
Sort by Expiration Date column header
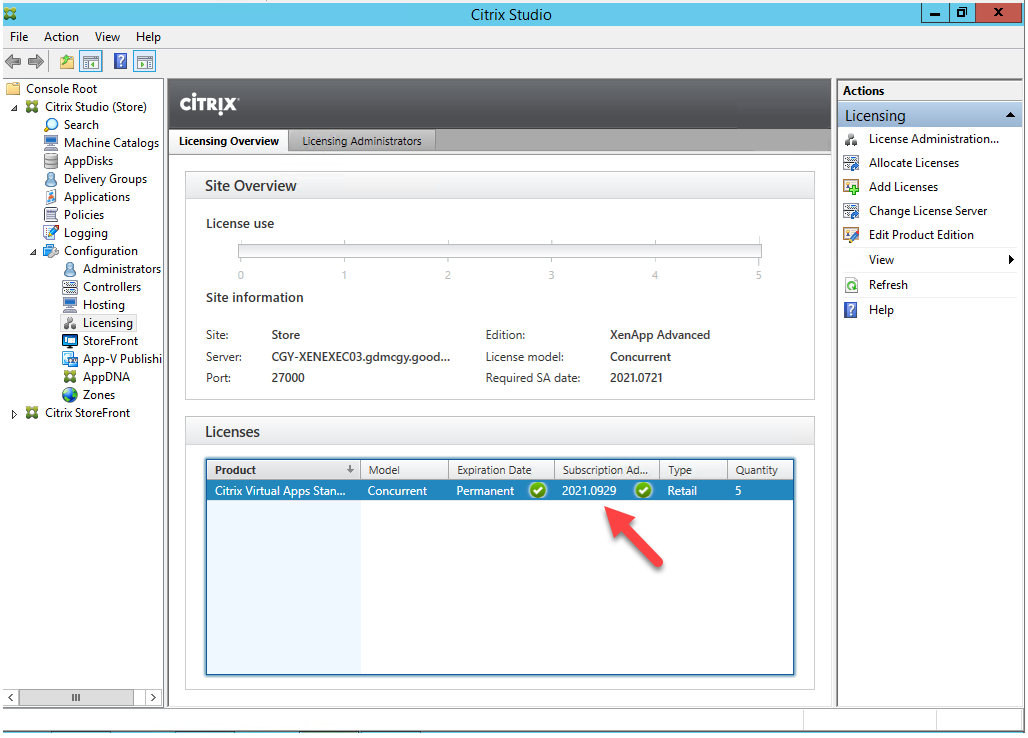coord(501,470)
